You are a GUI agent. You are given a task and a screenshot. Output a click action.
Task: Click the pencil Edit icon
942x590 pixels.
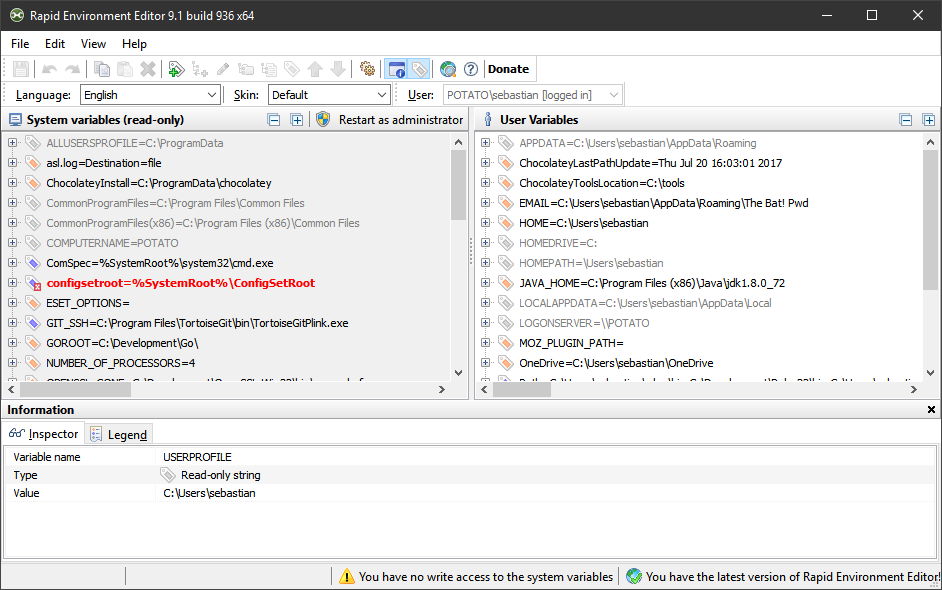tap(223, 69)
